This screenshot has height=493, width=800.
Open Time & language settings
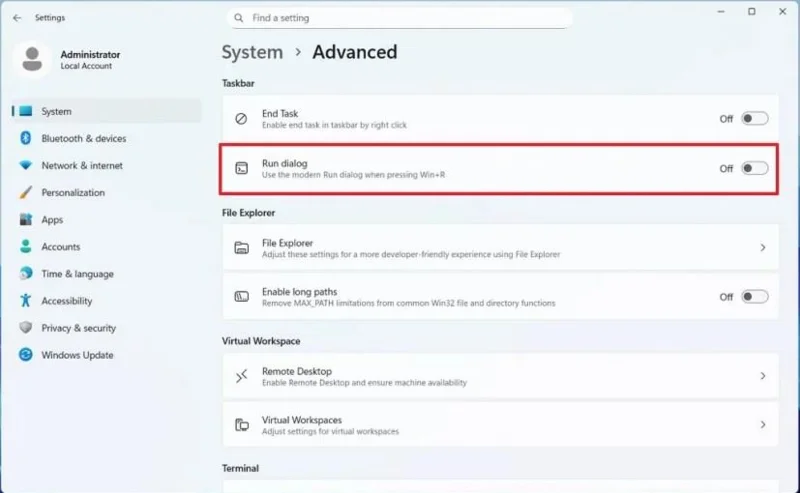pyautogui.click(x=107, y=274)
